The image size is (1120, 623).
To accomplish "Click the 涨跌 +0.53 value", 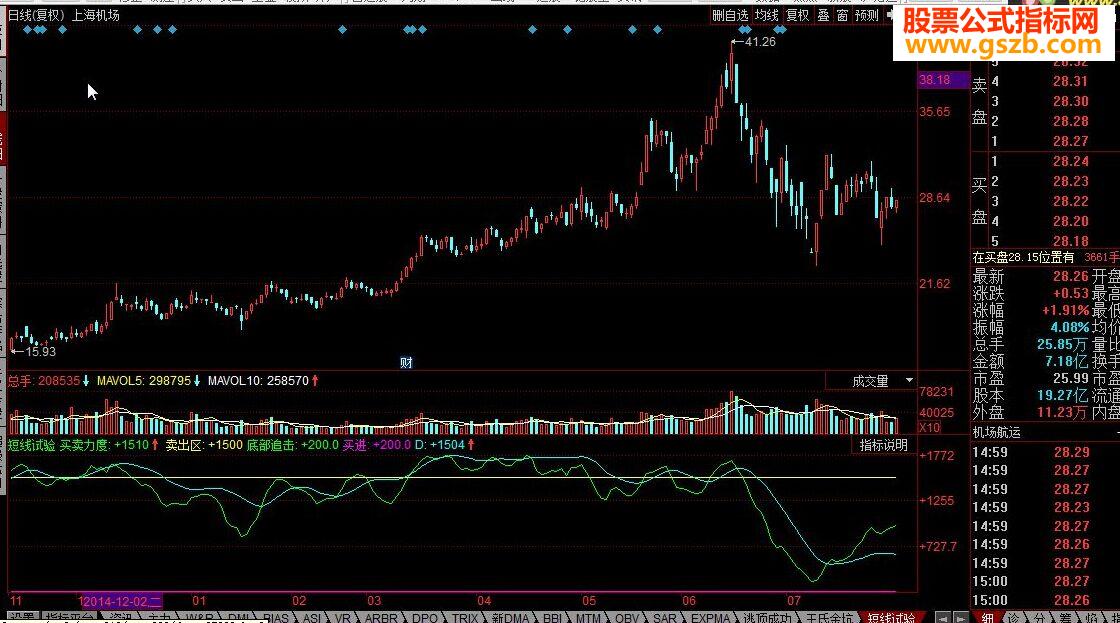I will [1071, 294].
